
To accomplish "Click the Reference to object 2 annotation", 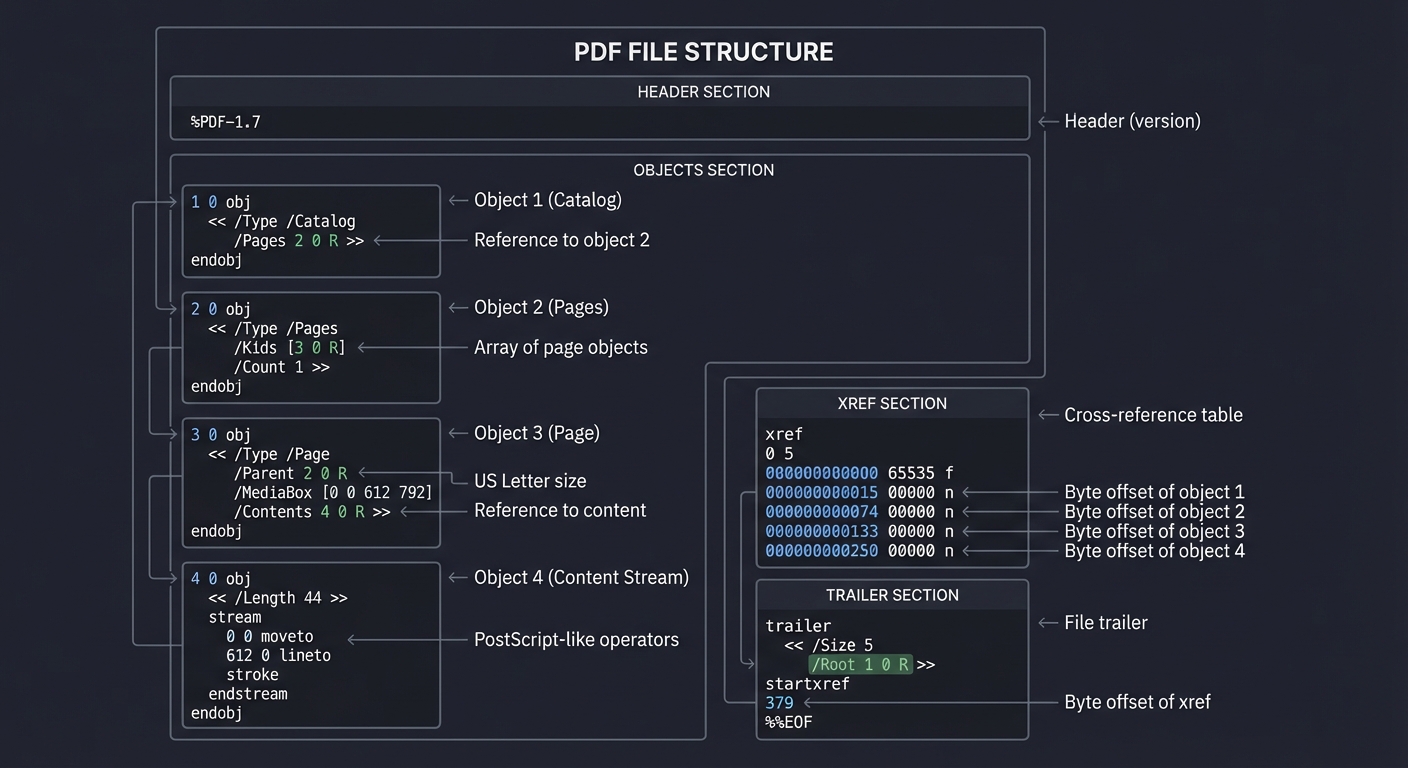I will click(x=562, y=240).
